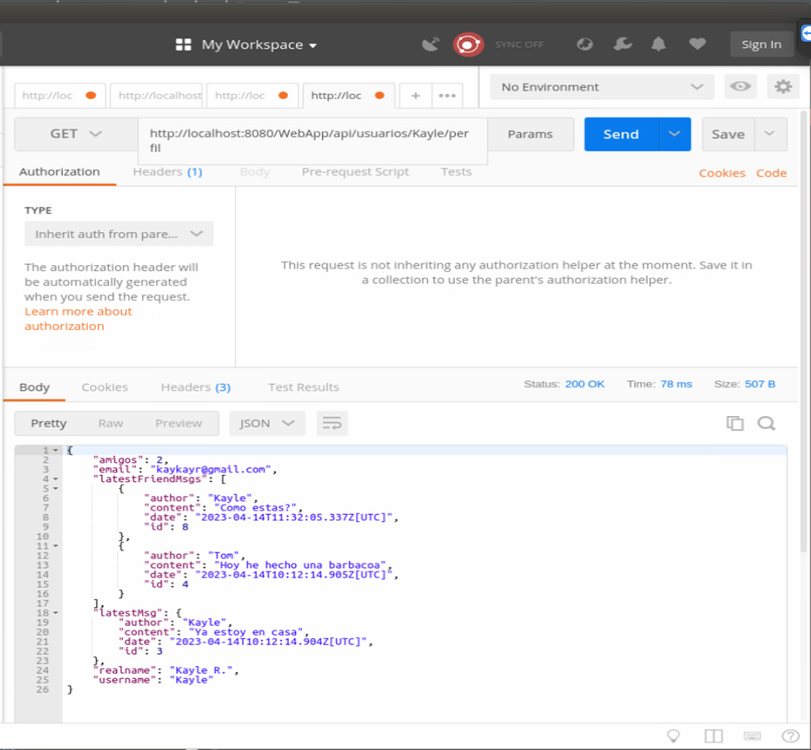
Task: Toggle two-pane view icon in status bar
Action: click(713, 736)
